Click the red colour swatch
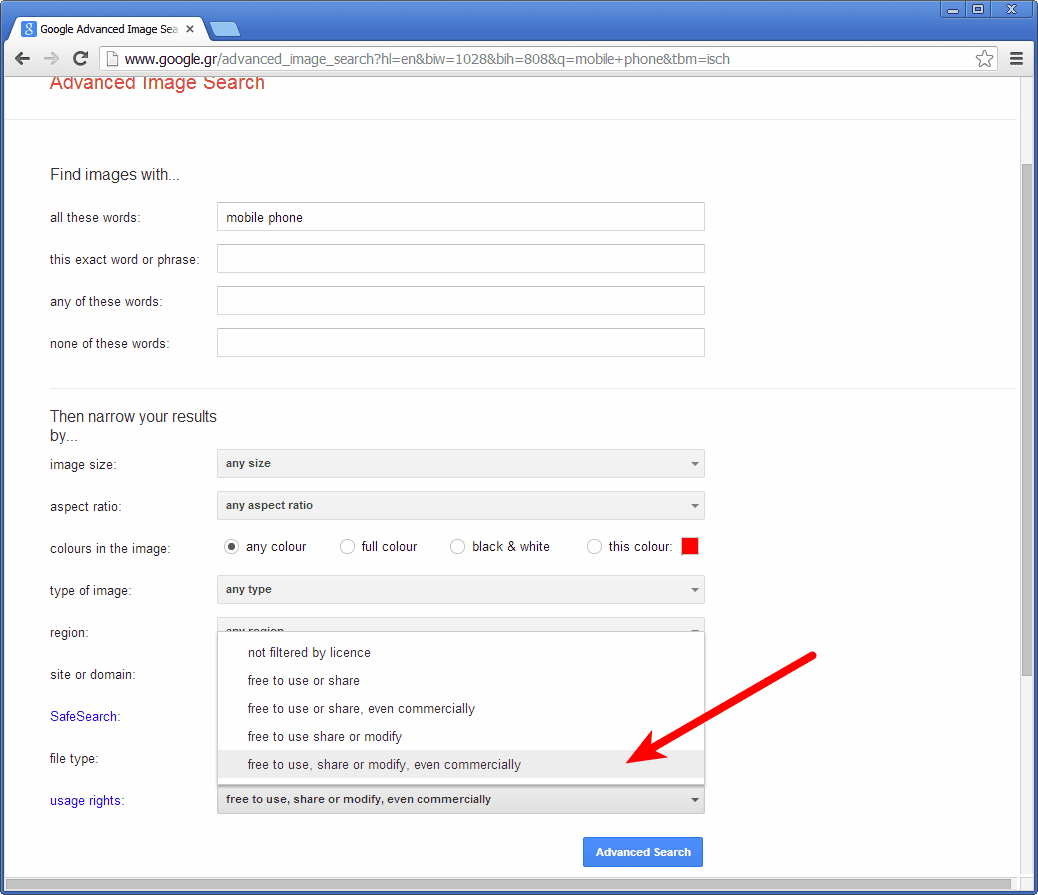This screenshot has width=1038, height=895. tap(690, 546)
